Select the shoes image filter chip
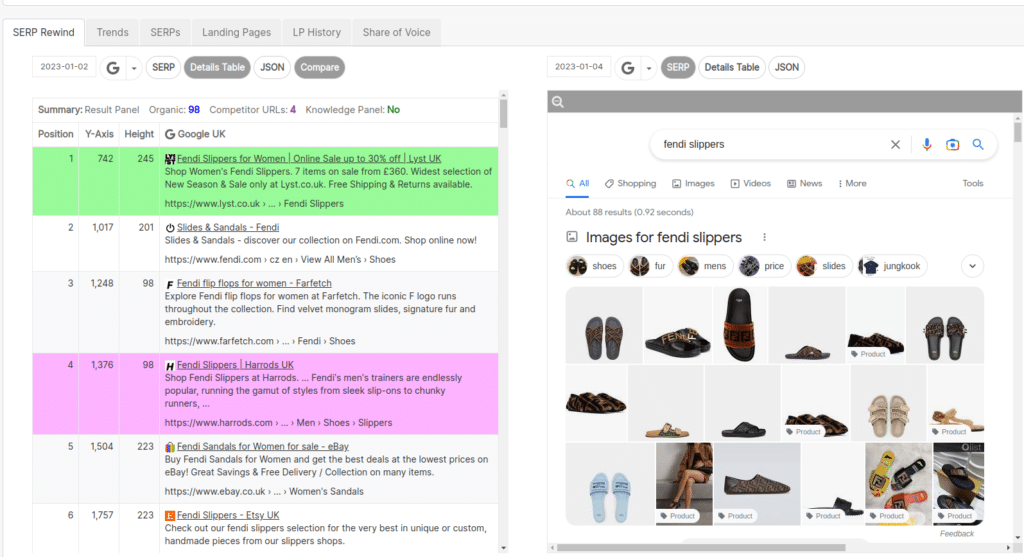 594,266
